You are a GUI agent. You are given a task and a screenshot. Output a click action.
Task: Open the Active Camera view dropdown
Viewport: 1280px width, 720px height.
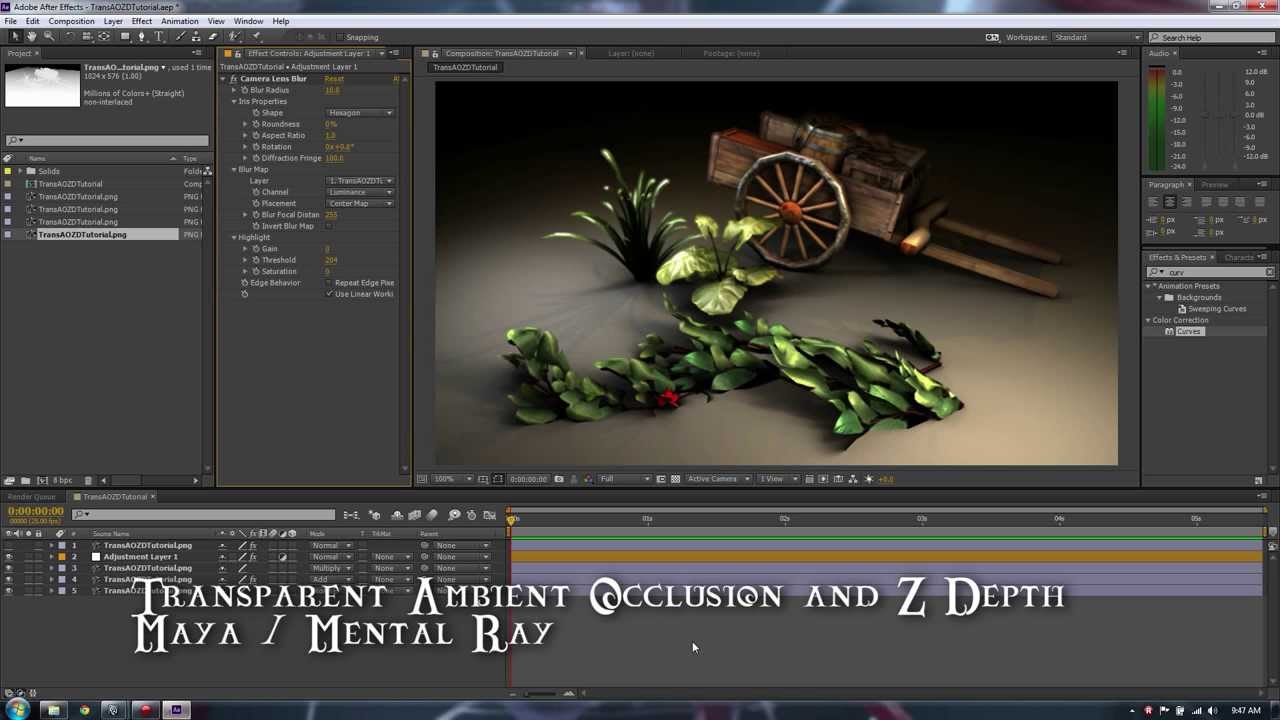click(718, 479)
